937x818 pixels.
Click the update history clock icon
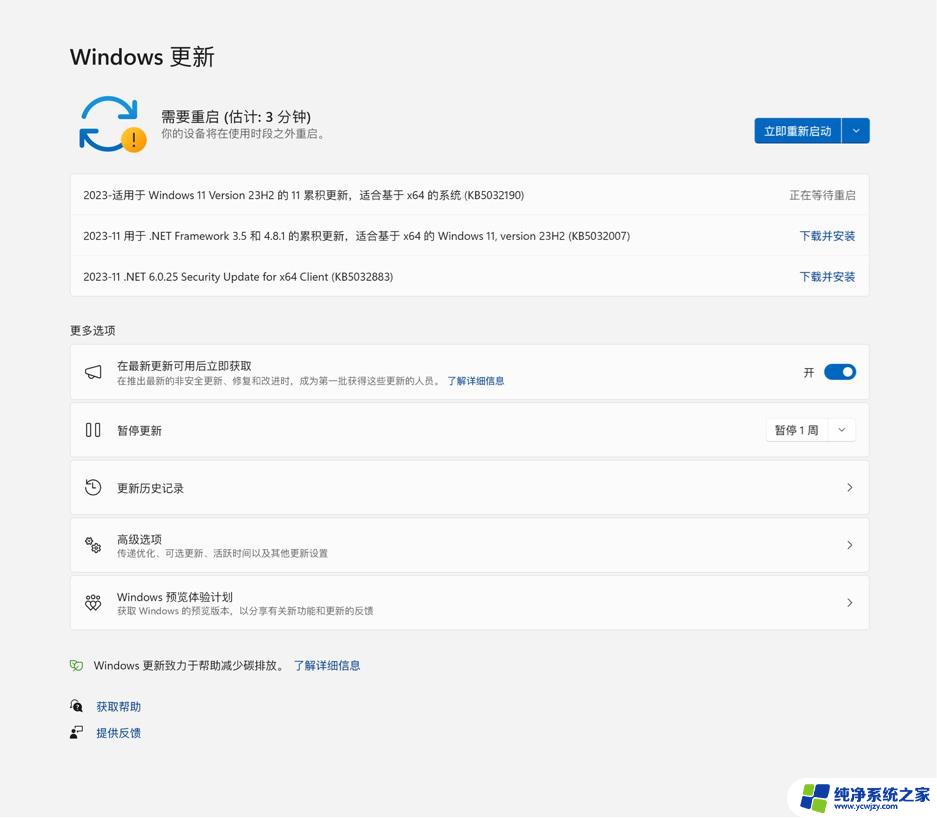(93, 488)
